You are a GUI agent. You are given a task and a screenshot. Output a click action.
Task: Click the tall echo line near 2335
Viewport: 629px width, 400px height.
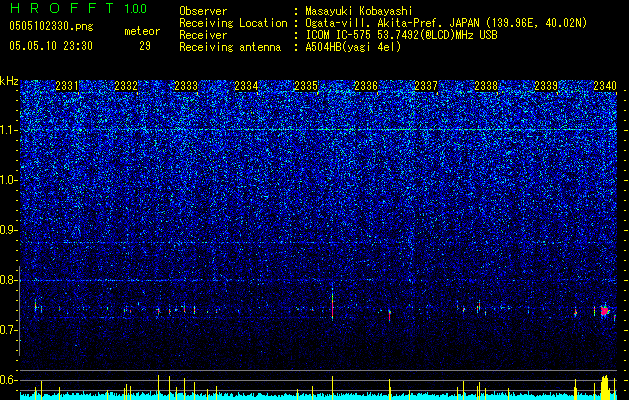pyautogui.click(x=333, y=304)
